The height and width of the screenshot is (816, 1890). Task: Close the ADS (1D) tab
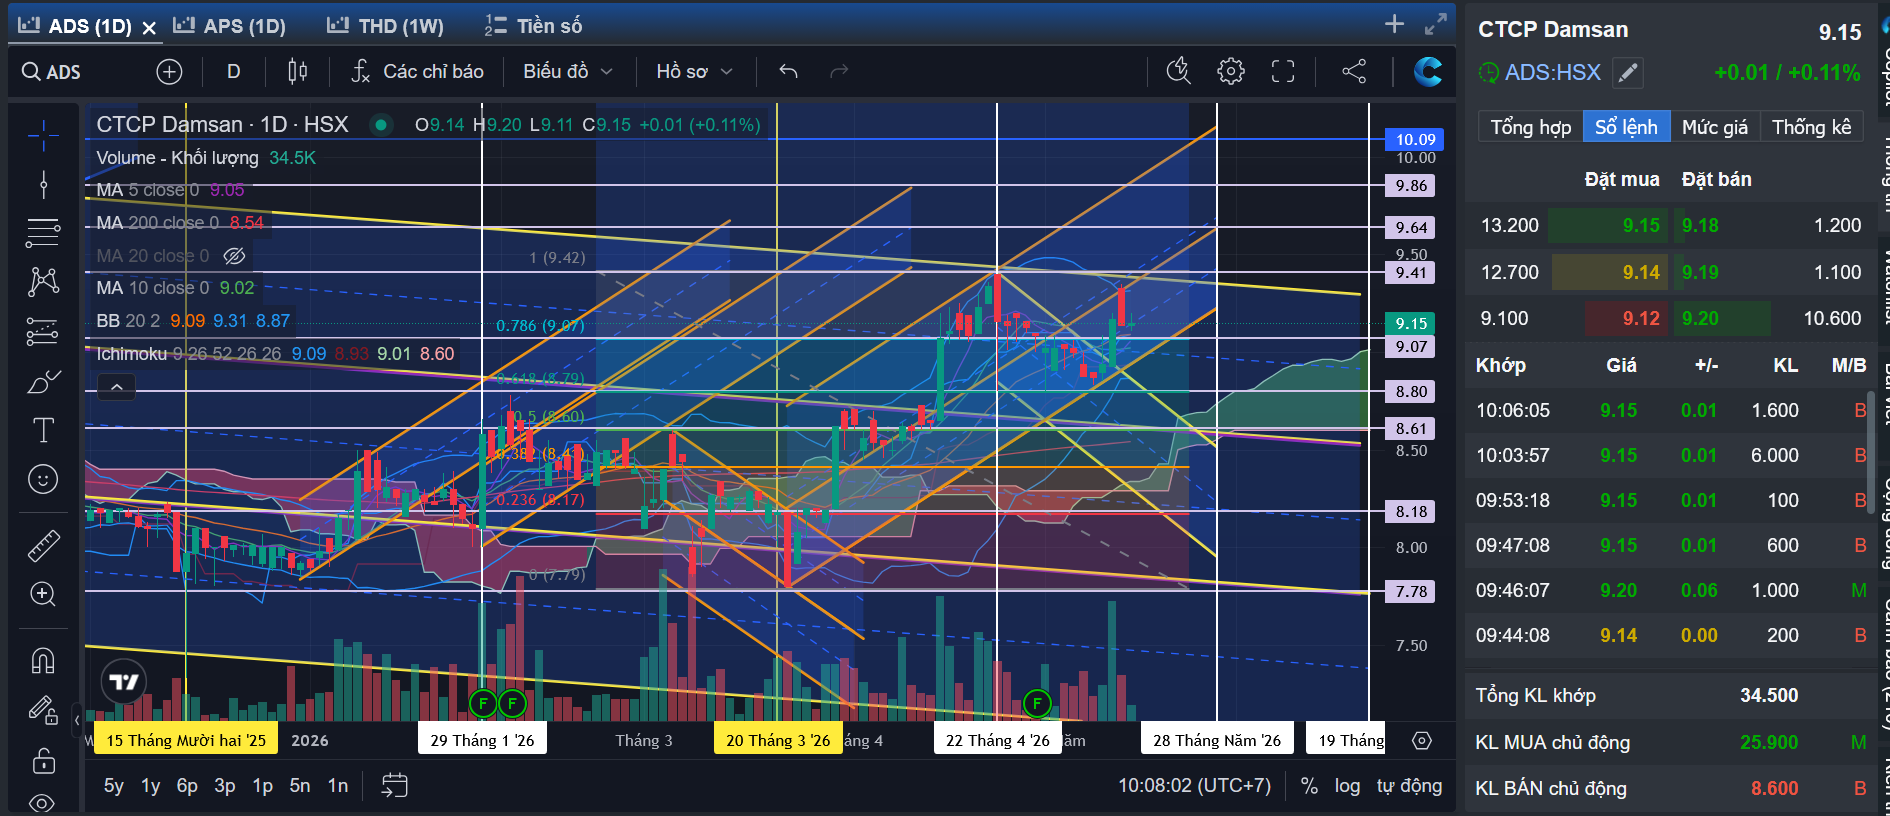click(149, 28)
